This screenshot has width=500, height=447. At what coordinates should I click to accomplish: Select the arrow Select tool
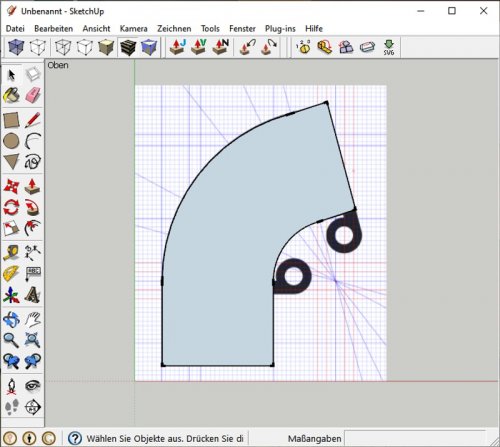(x=12, y=75)
